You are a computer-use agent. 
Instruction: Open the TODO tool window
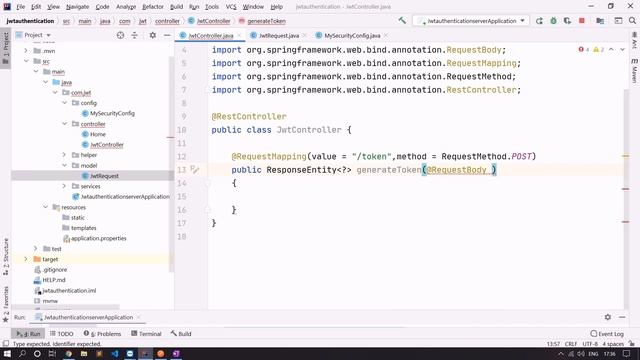tap(62, 333)
